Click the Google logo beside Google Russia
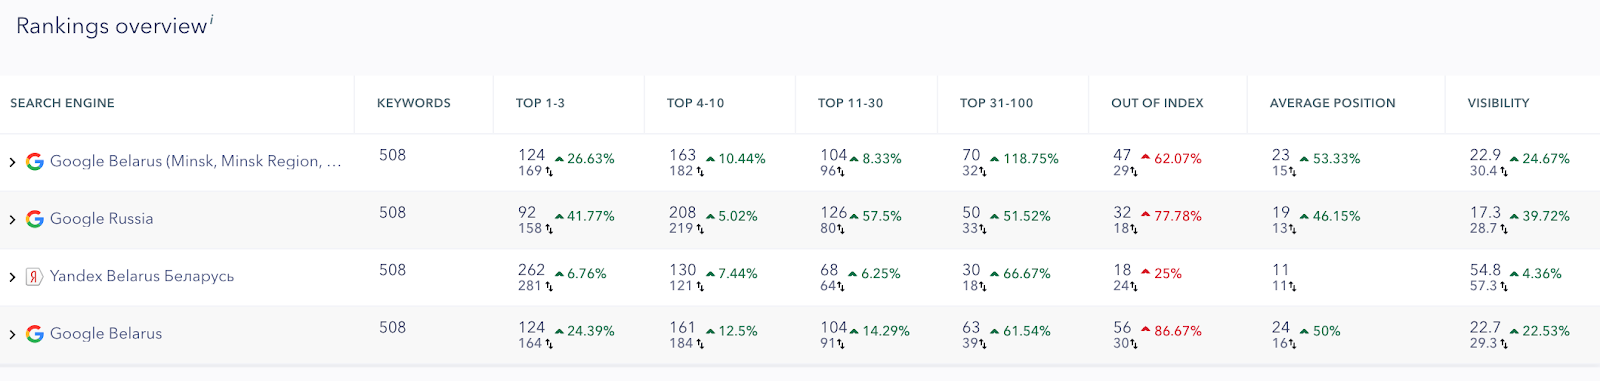The image size is (1600, 381). click(x=34, y=219)
